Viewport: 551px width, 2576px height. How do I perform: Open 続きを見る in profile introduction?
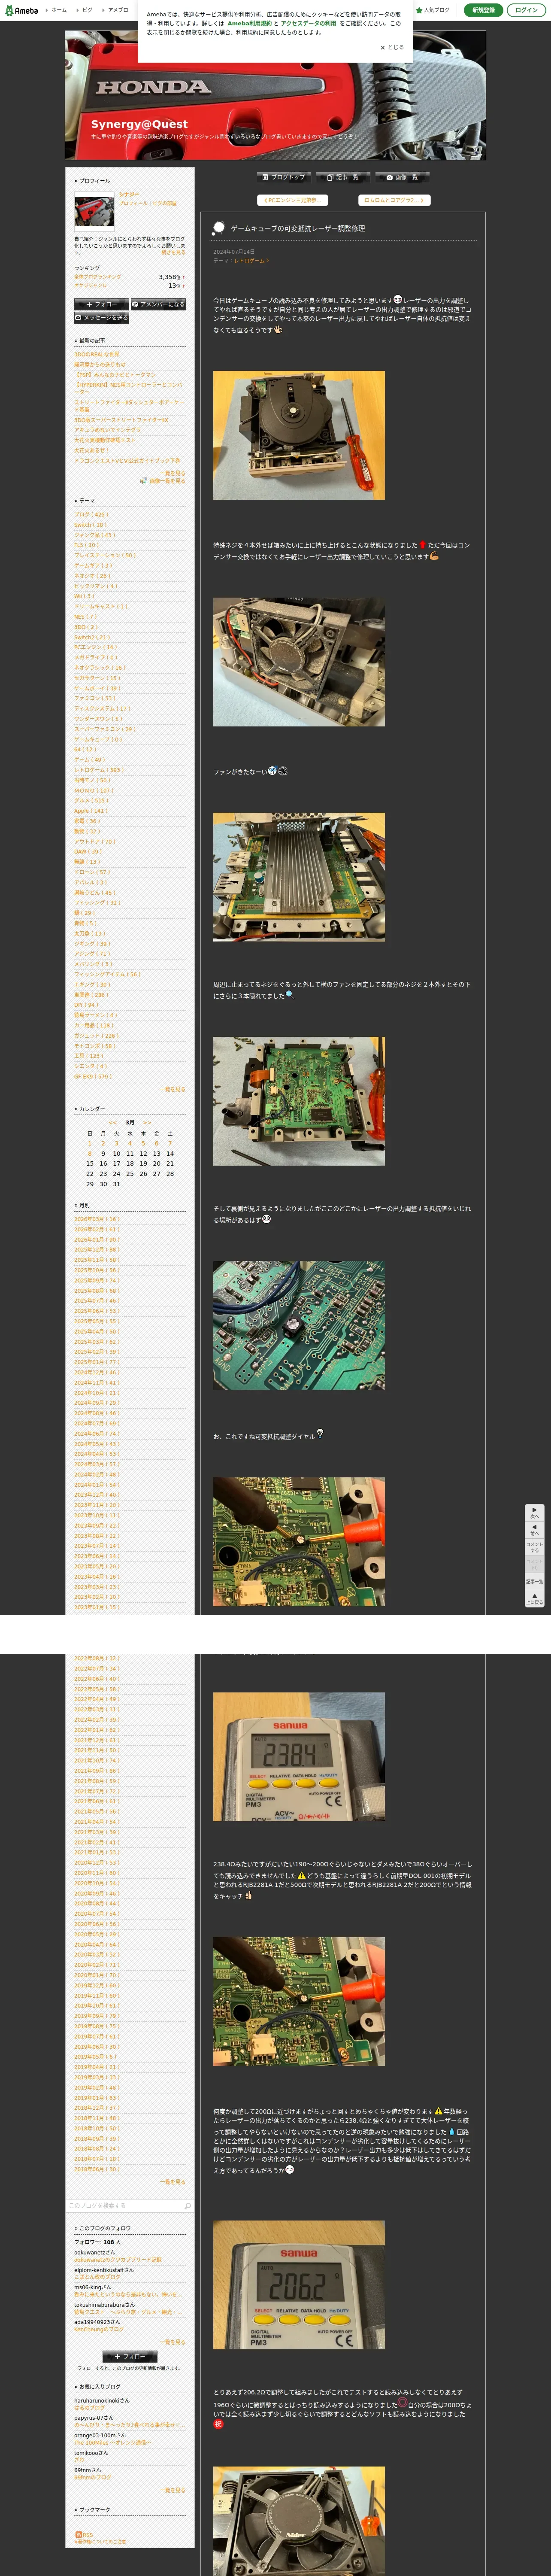pos(173,252)
